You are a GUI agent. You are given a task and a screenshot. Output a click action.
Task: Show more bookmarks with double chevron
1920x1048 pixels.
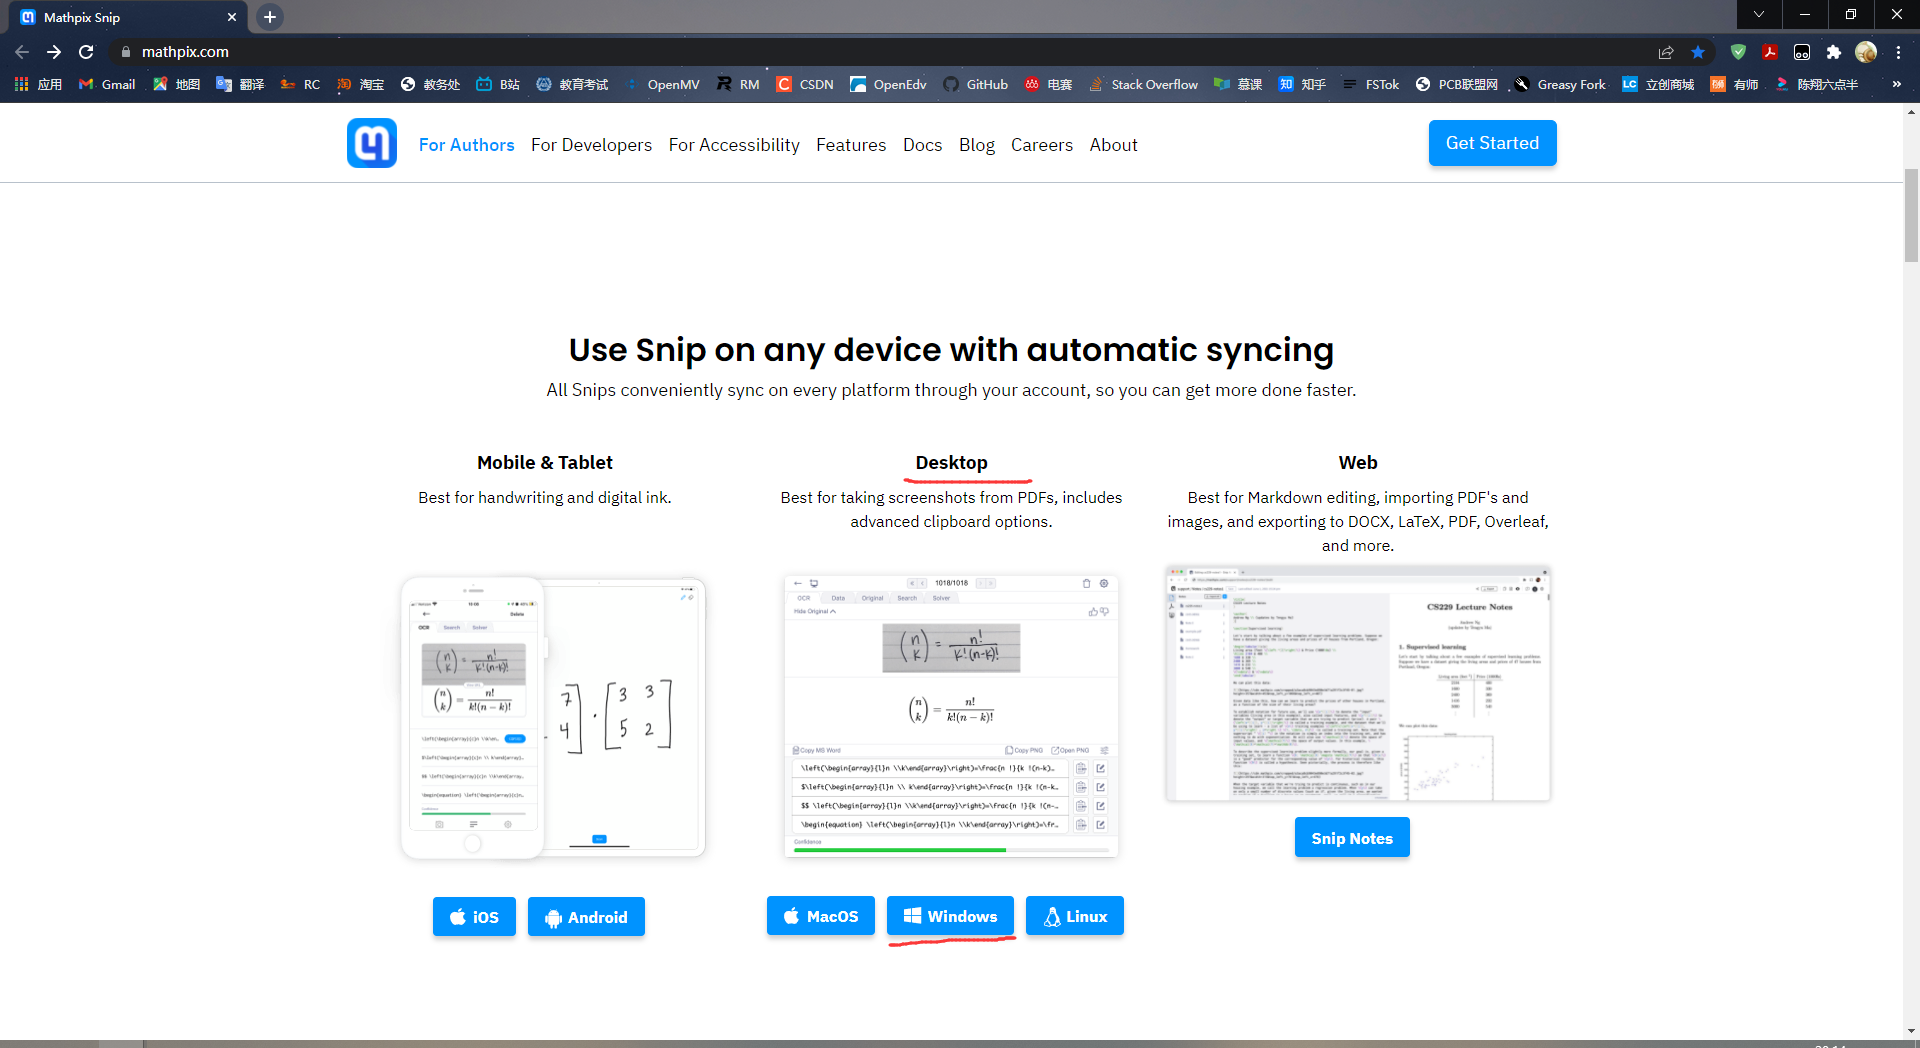pyautogui.click(x=1897, y=84)
